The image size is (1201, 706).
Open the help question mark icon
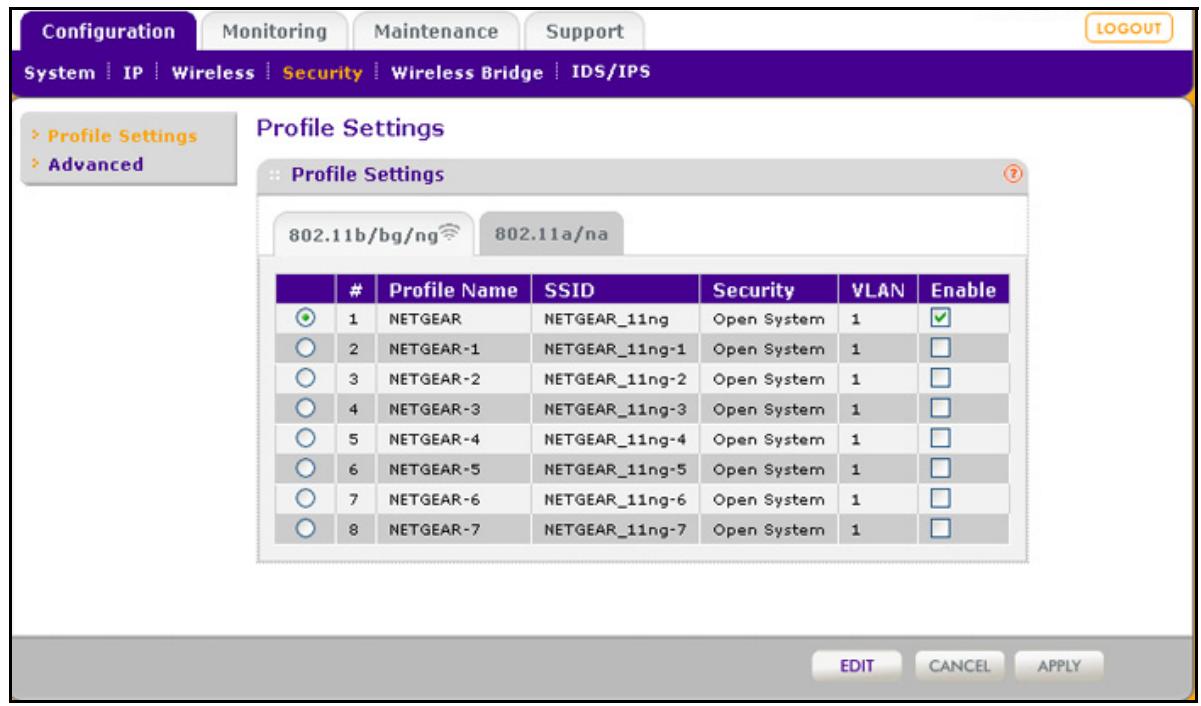point(1013,175)
